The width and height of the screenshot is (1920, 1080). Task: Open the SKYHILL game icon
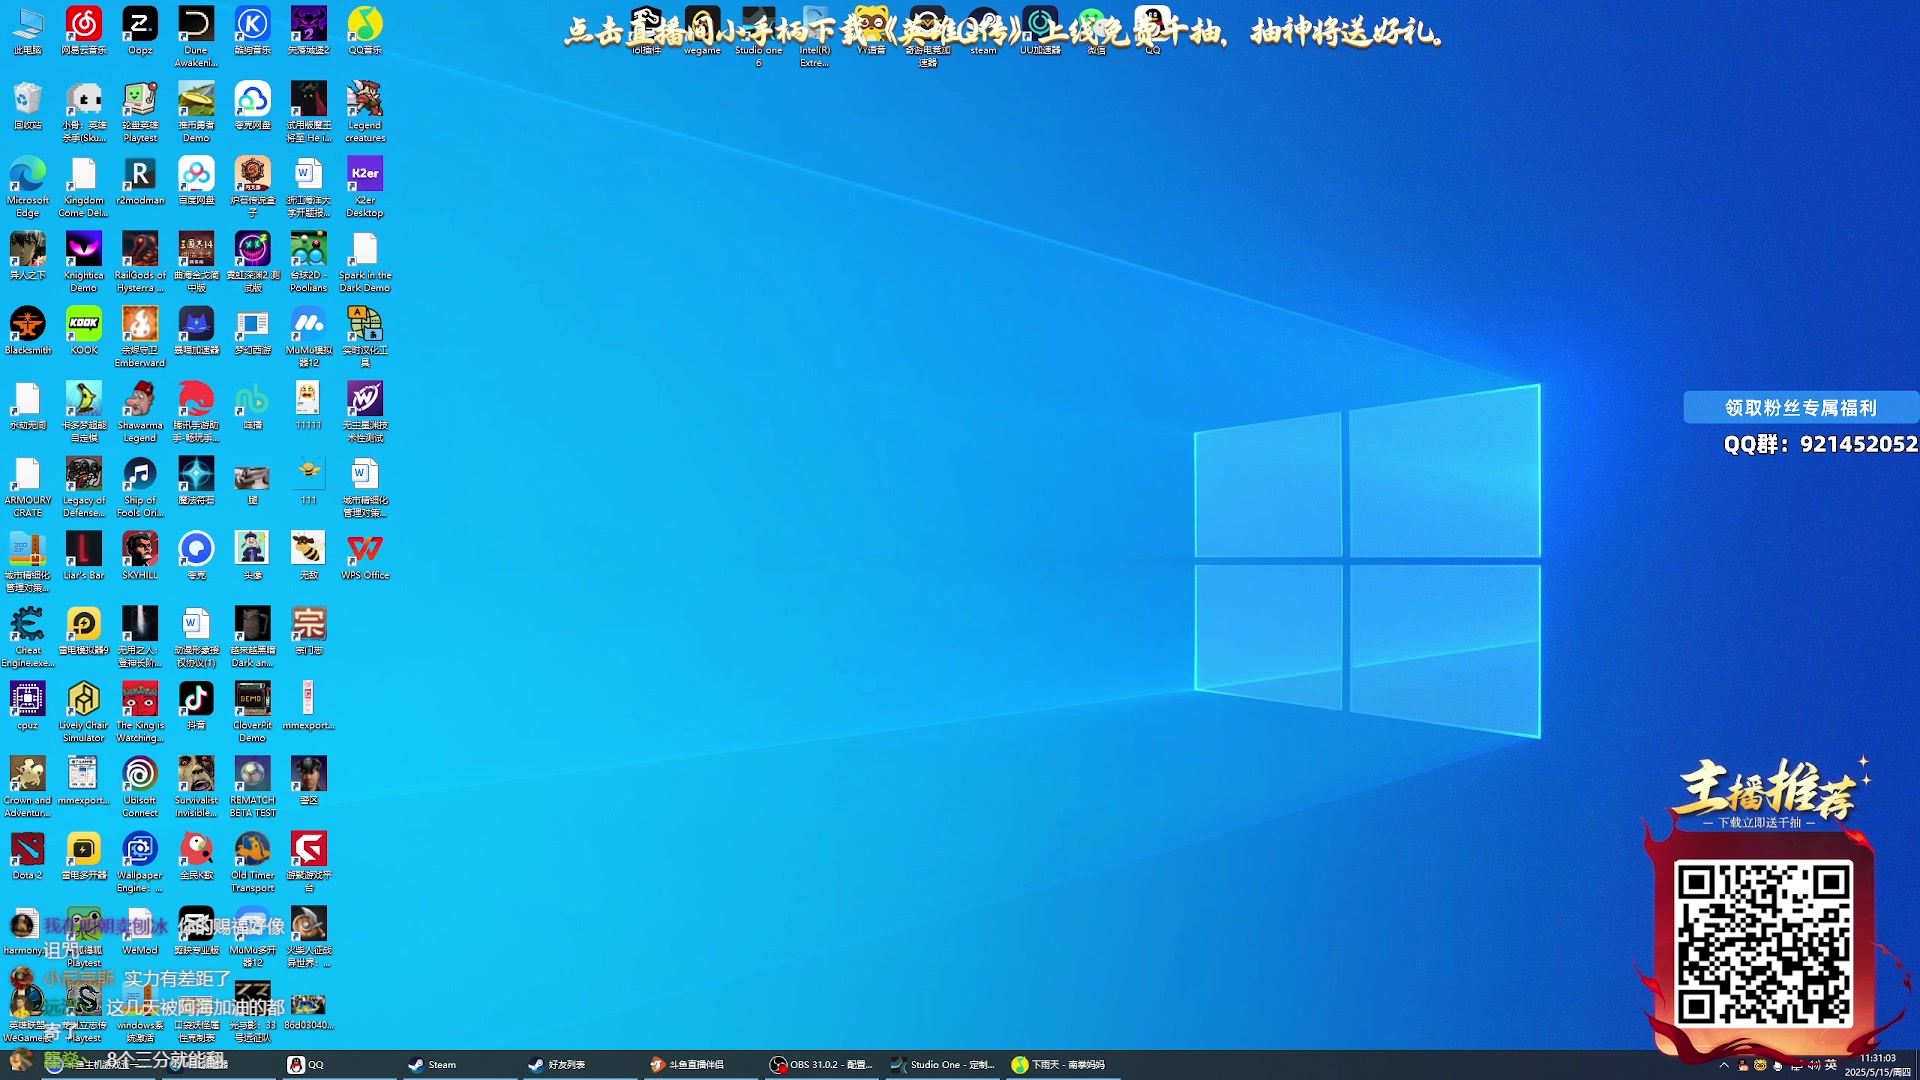[x=140, y=556]
